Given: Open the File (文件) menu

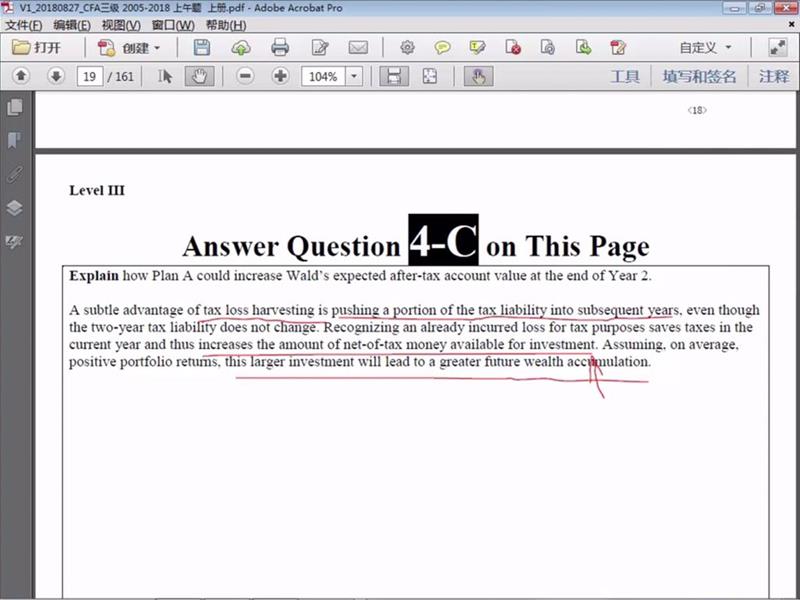Looking at the screenshot, I should (23, 25).
